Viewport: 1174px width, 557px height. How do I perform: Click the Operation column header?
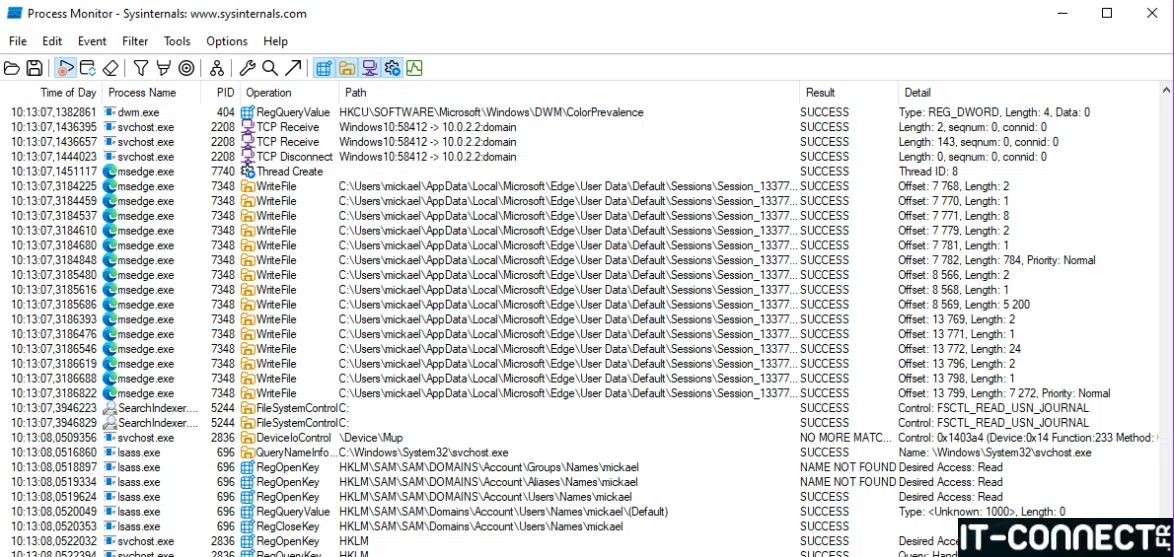point(290,93)
